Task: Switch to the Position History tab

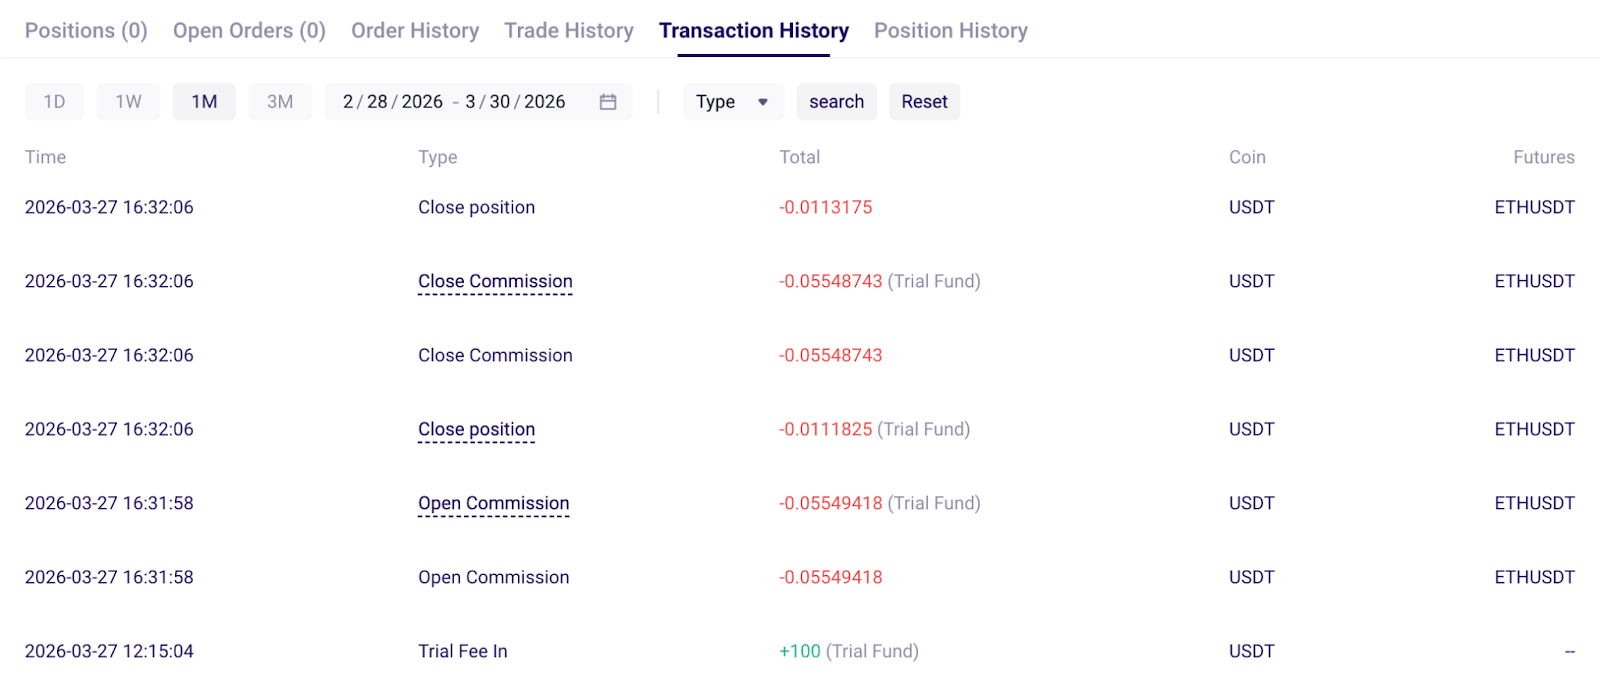Action: coord(951,31)
